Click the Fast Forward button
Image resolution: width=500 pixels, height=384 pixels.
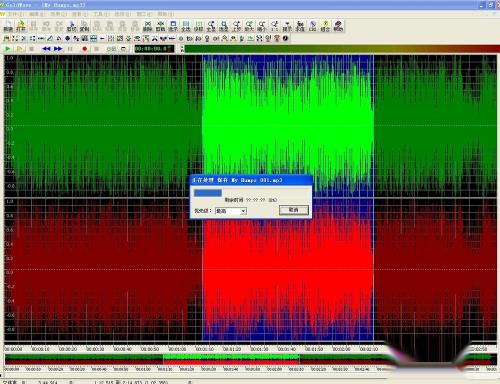coord(58,49)
